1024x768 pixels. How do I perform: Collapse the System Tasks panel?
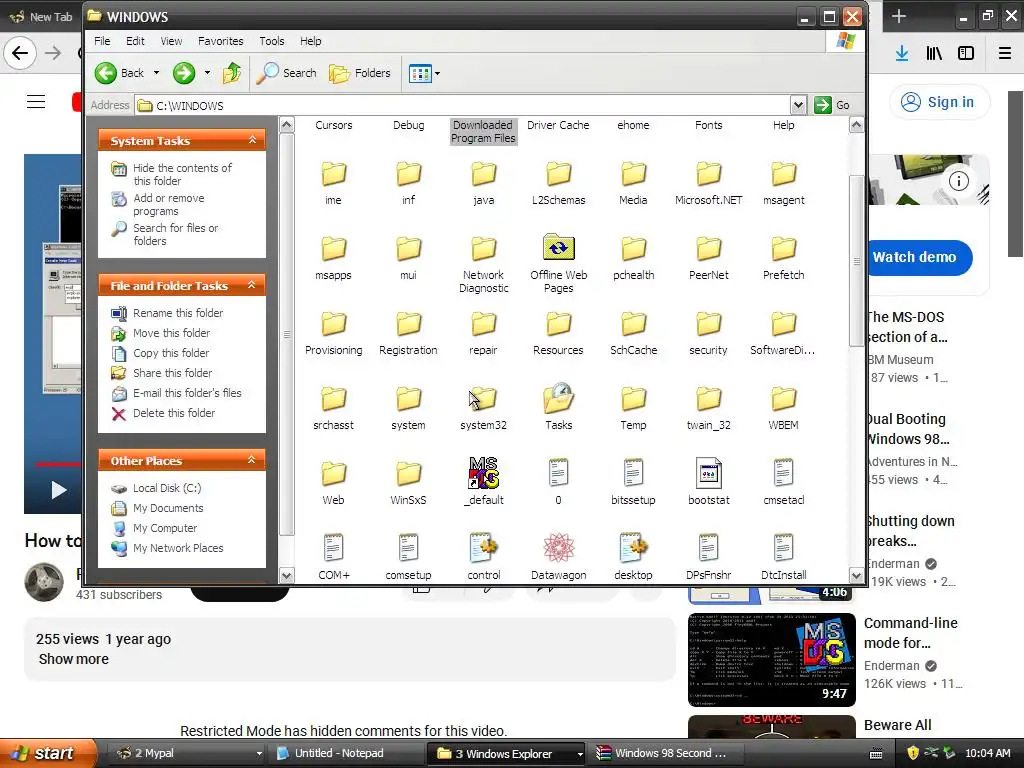click(x=252, y=140)
